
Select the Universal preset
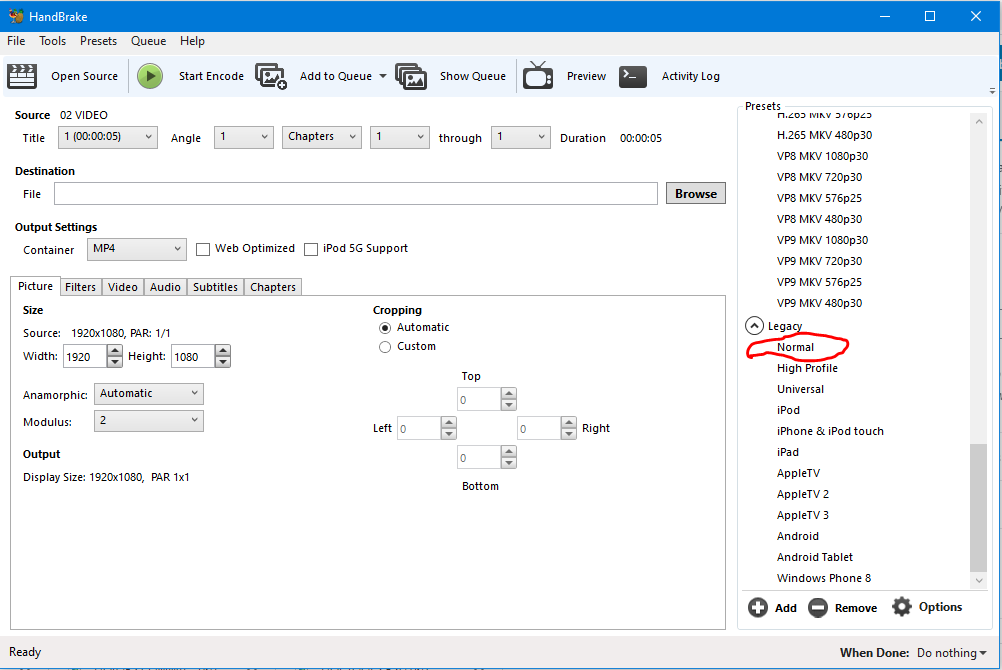(x=800, y=389)
